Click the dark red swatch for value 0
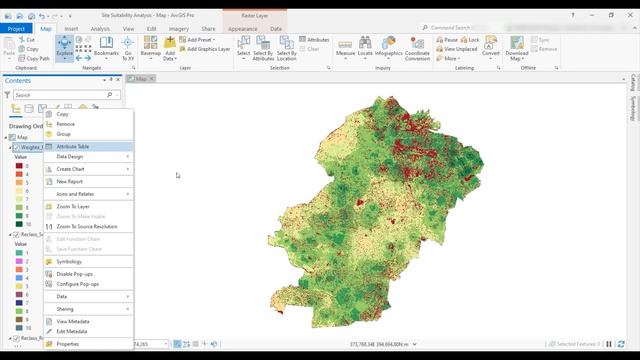Screen dimensions: 640x360 tap(19, 166)
